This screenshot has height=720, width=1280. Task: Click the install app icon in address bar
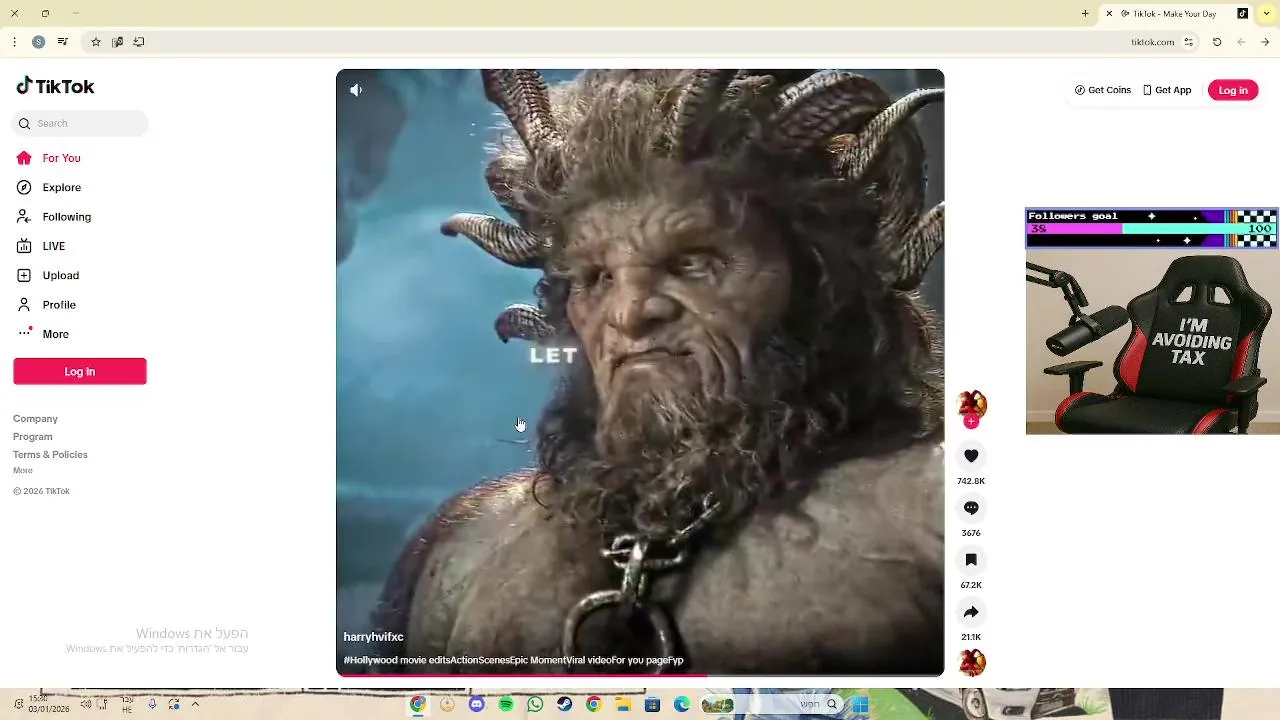[139, 42]
